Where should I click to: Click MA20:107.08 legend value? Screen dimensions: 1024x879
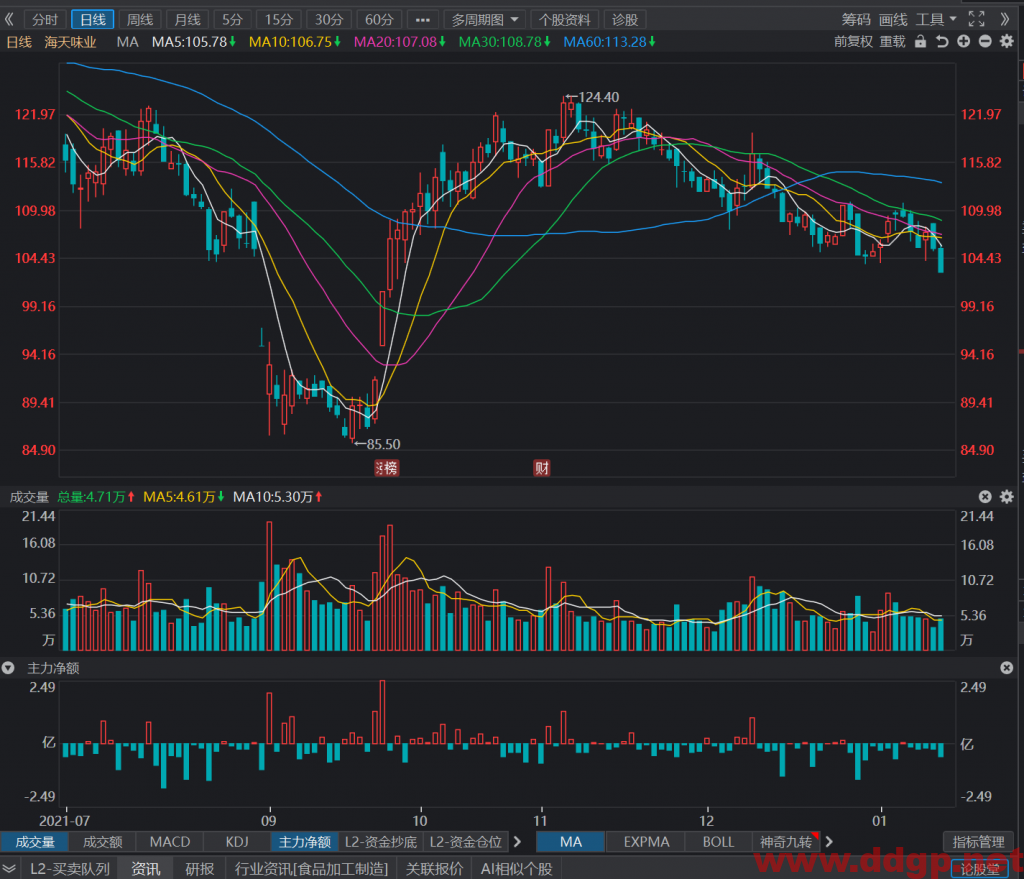pyautogui.click(x=395, y=42)
